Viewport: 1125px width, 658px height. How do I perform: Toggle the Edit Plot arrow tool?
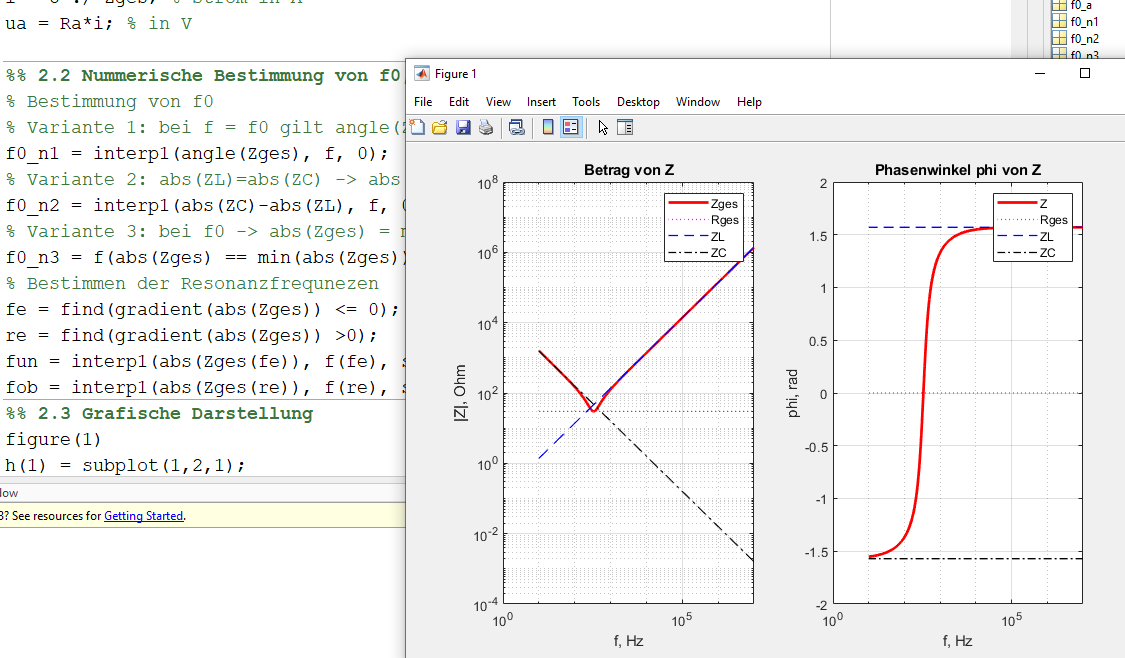click(602, 127)
